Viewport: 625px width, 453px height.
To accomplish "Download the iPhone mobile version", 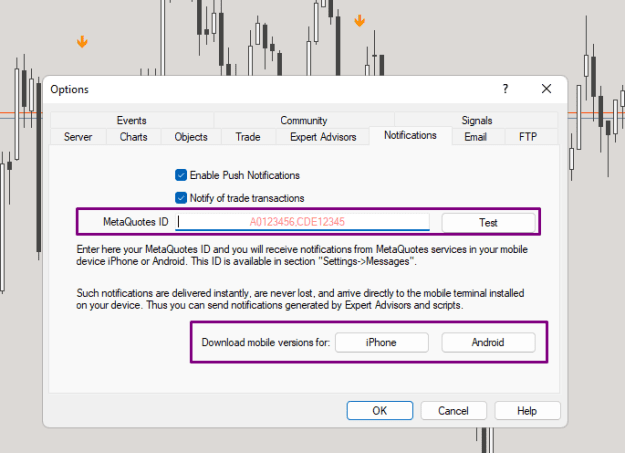I will 381,343.
